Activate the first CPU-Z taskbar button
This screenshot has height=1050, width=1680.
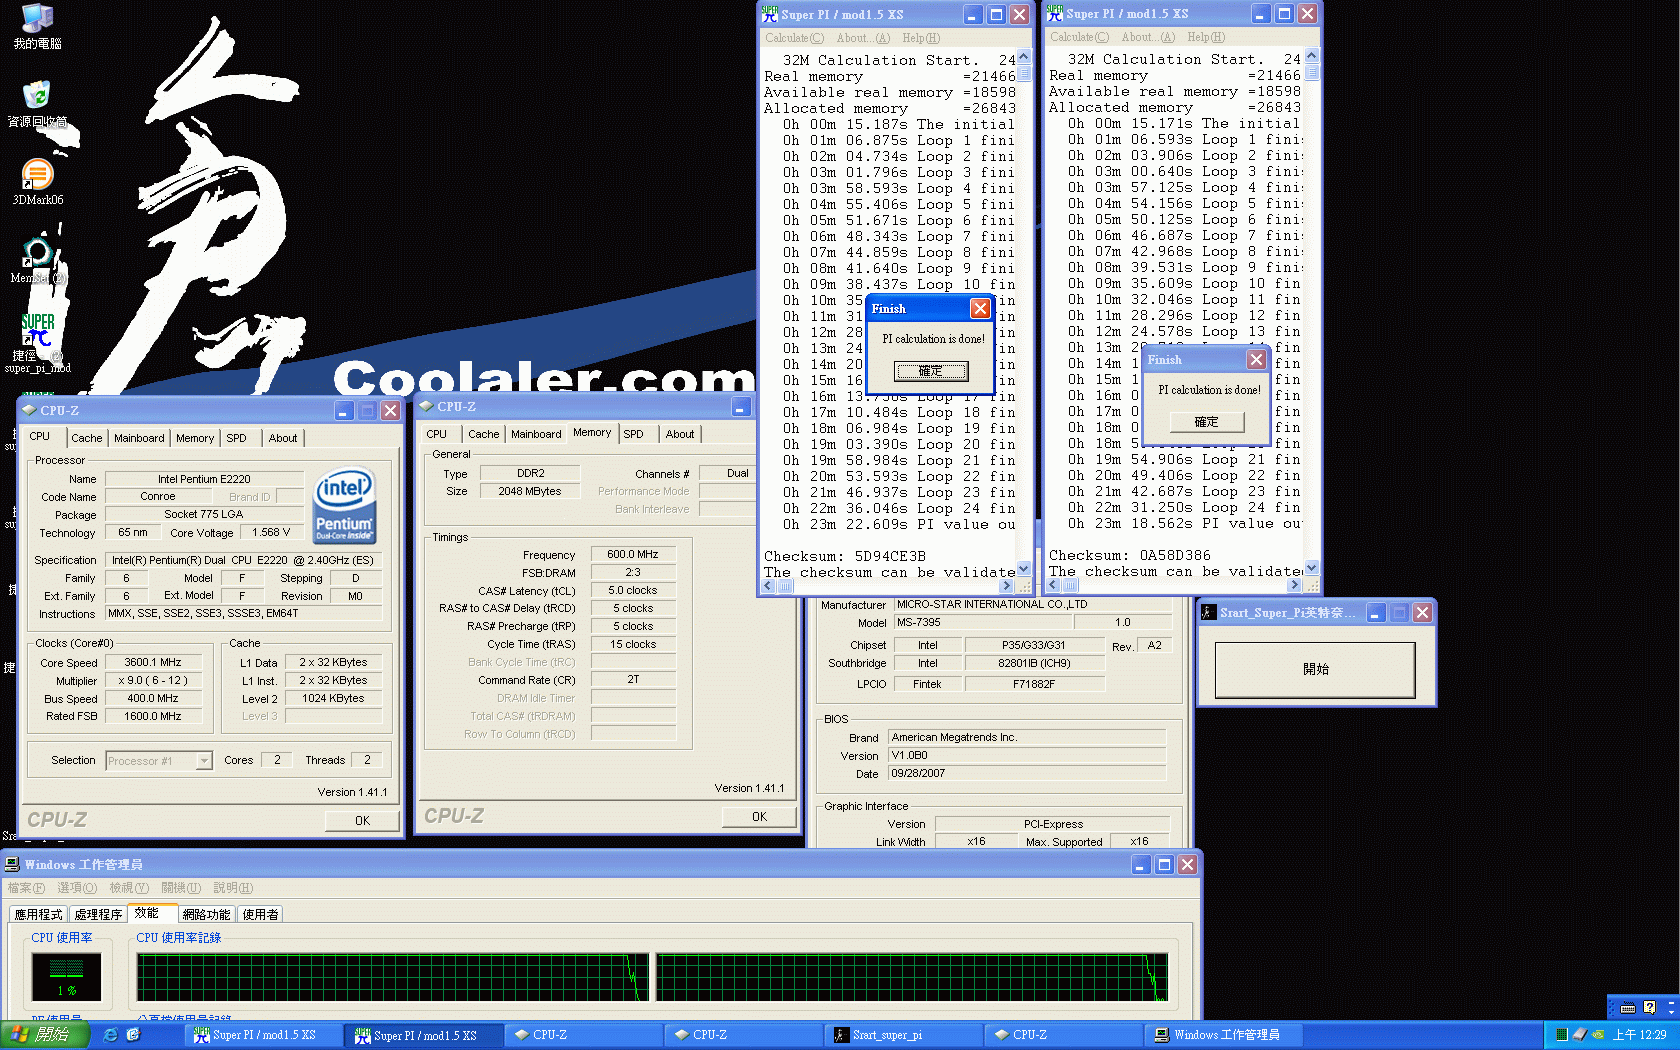pyautogui.click(x=583, y=1035)
